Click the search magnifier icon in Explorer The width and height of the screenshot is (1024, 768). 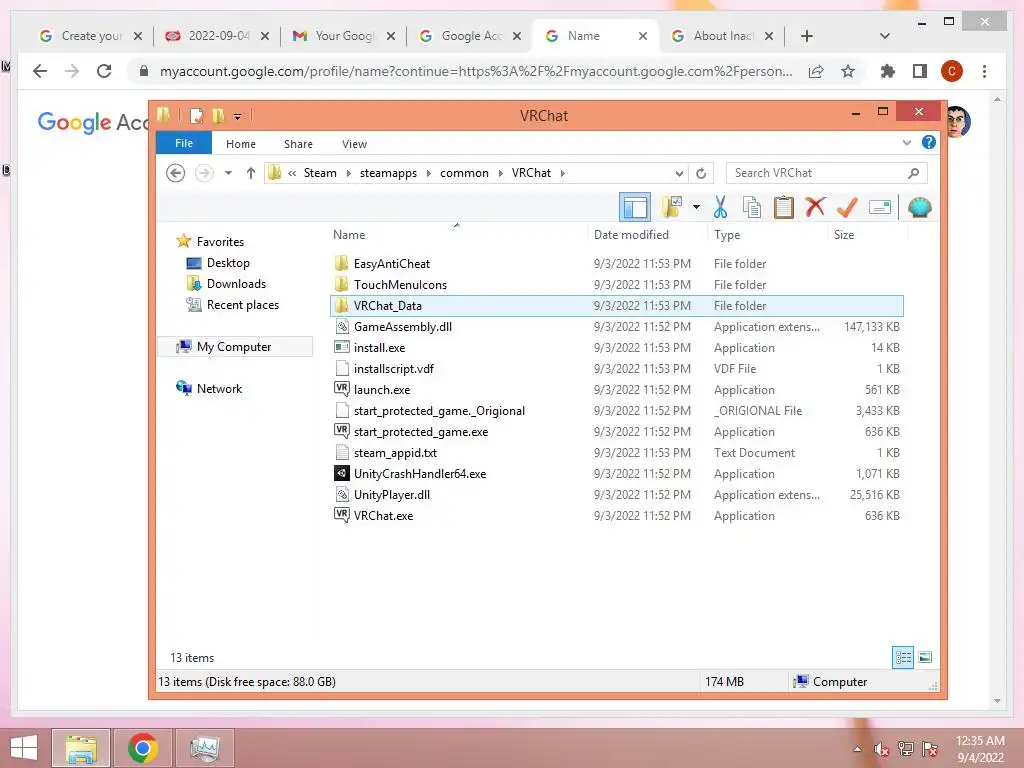(914, 173)
